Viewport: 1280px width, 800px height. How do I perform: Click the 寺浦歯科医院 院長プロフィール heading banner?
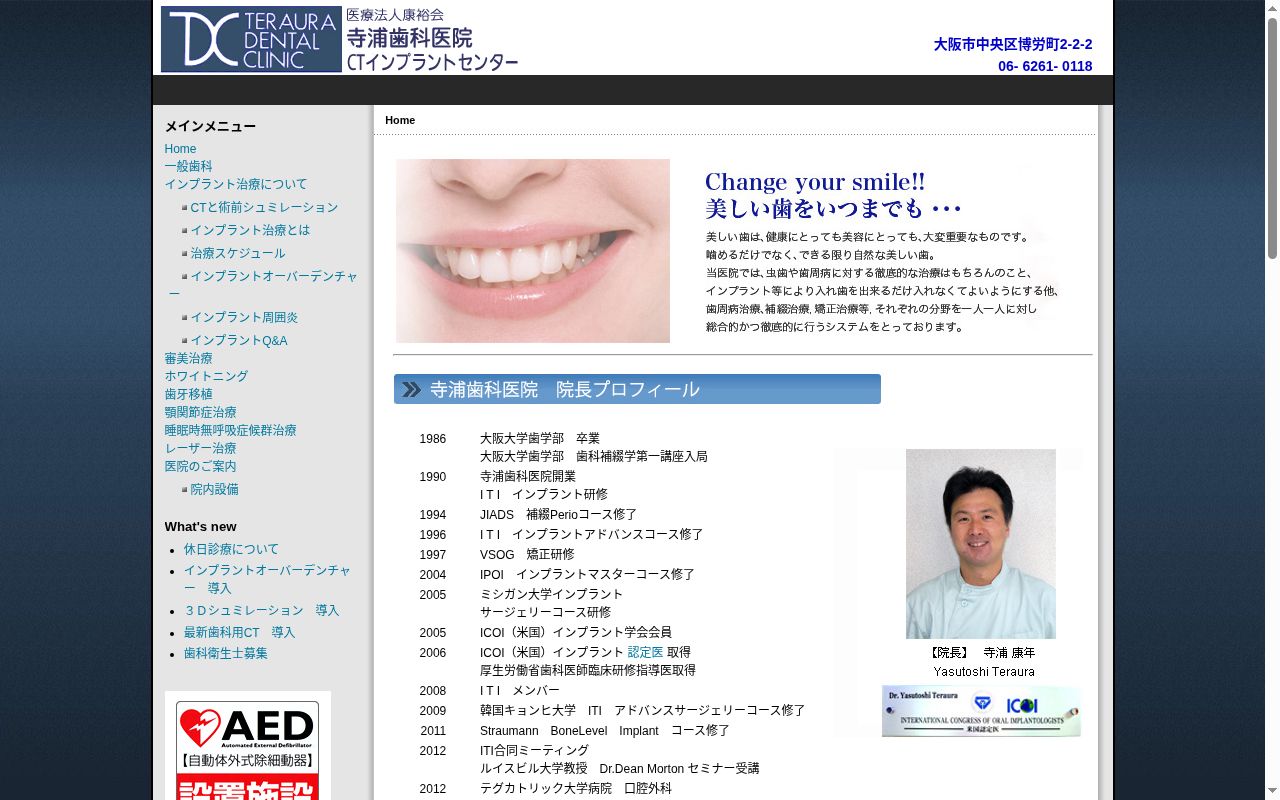(x=637, y=389)
